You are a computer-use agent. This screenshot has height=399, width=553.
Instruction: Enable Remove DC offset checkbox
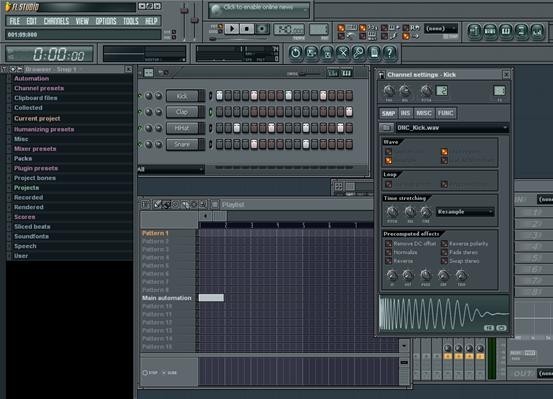pos(388,244)
